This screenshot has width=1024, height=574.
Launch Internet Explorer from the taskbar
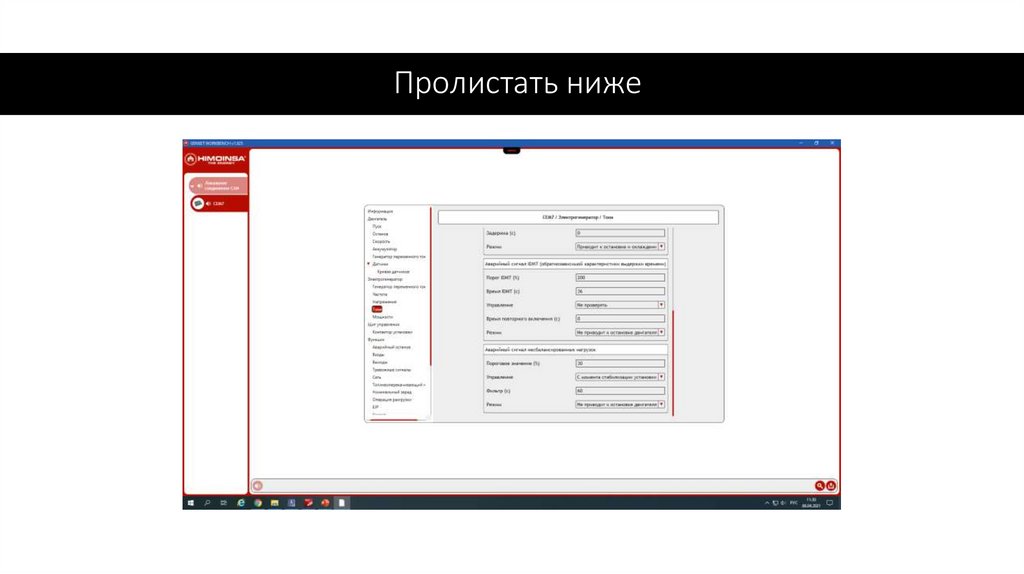pyautogui.click(x=241, y=503)
